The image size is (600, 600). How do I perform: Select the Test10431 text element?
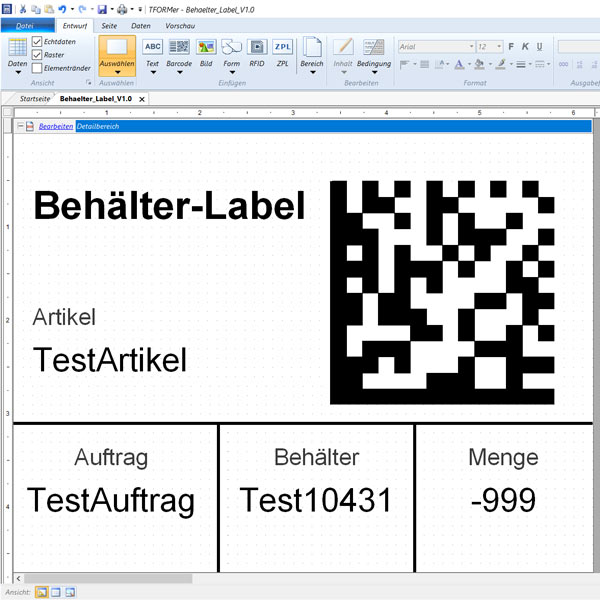316,500
